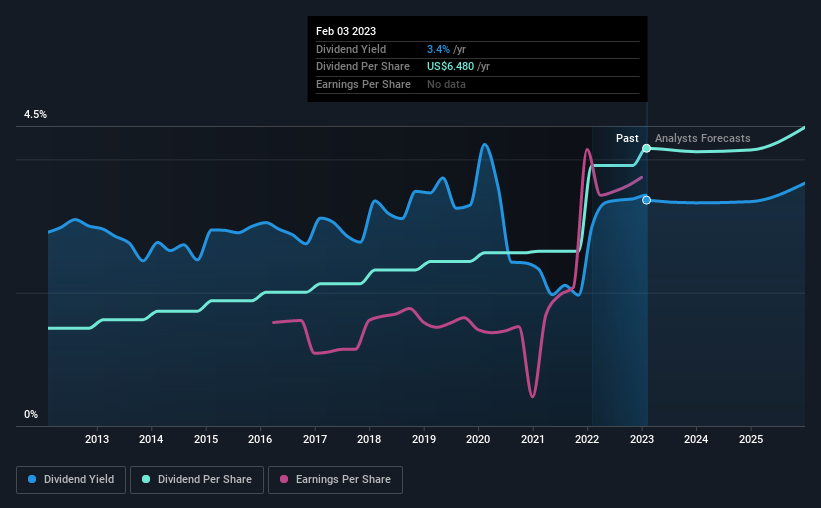This screenshot has width=821, height=508.
Task: Click the 2017 x-axis label
Action: tap(315, 439)
